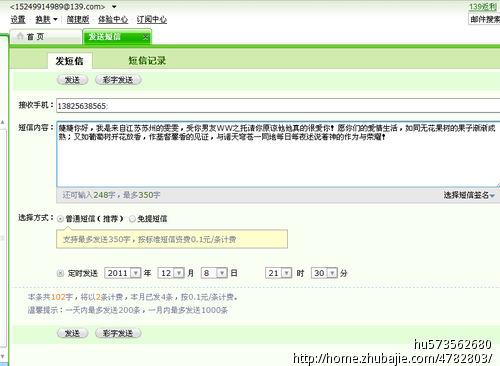The height and width of the screenshot is (366, 500).
Task: Open the minute dropdown showing 30
Action: click(x=324, y=273)
